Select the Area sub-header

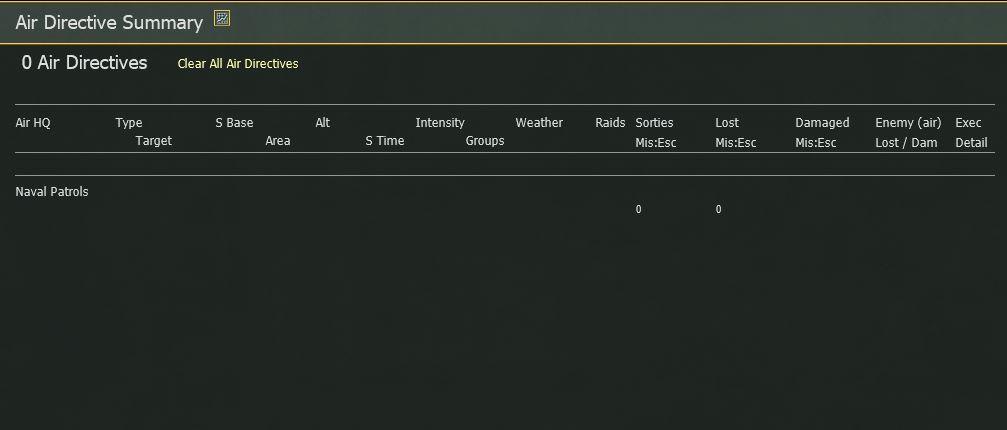tap(278, 141)
